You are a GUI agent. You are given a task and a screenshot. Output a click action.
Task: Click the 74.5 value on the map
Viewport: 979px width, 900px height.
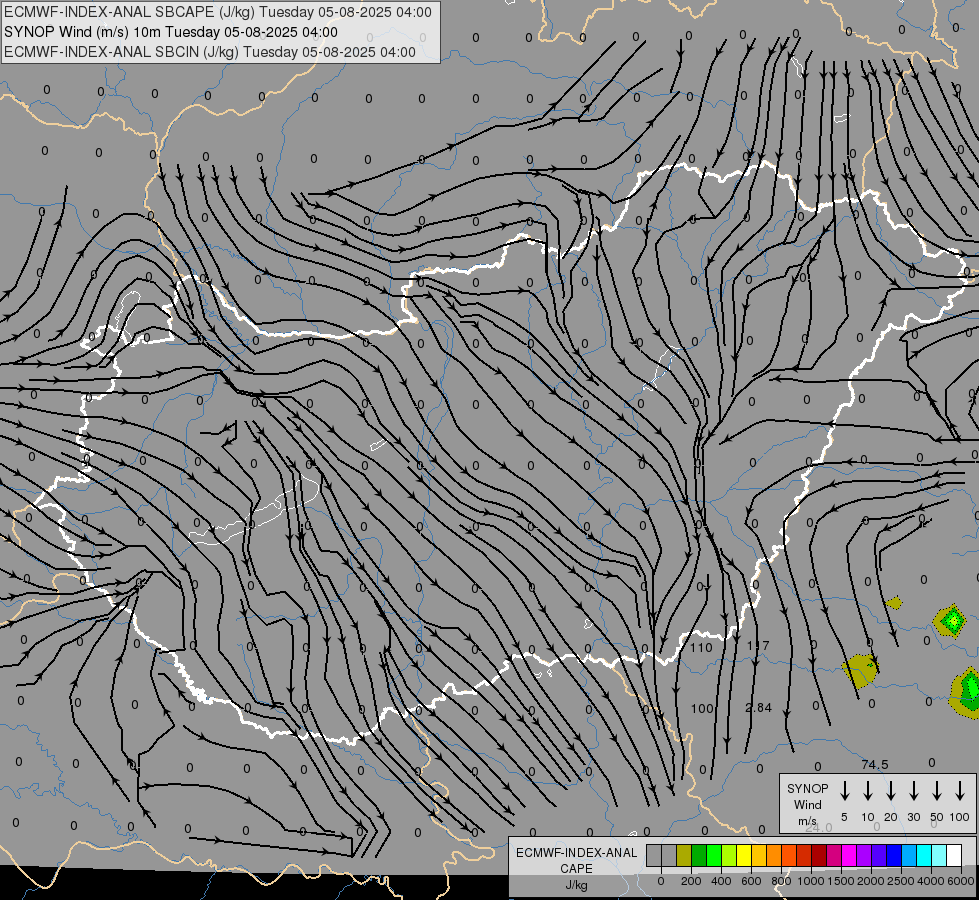tap(875, 764)
